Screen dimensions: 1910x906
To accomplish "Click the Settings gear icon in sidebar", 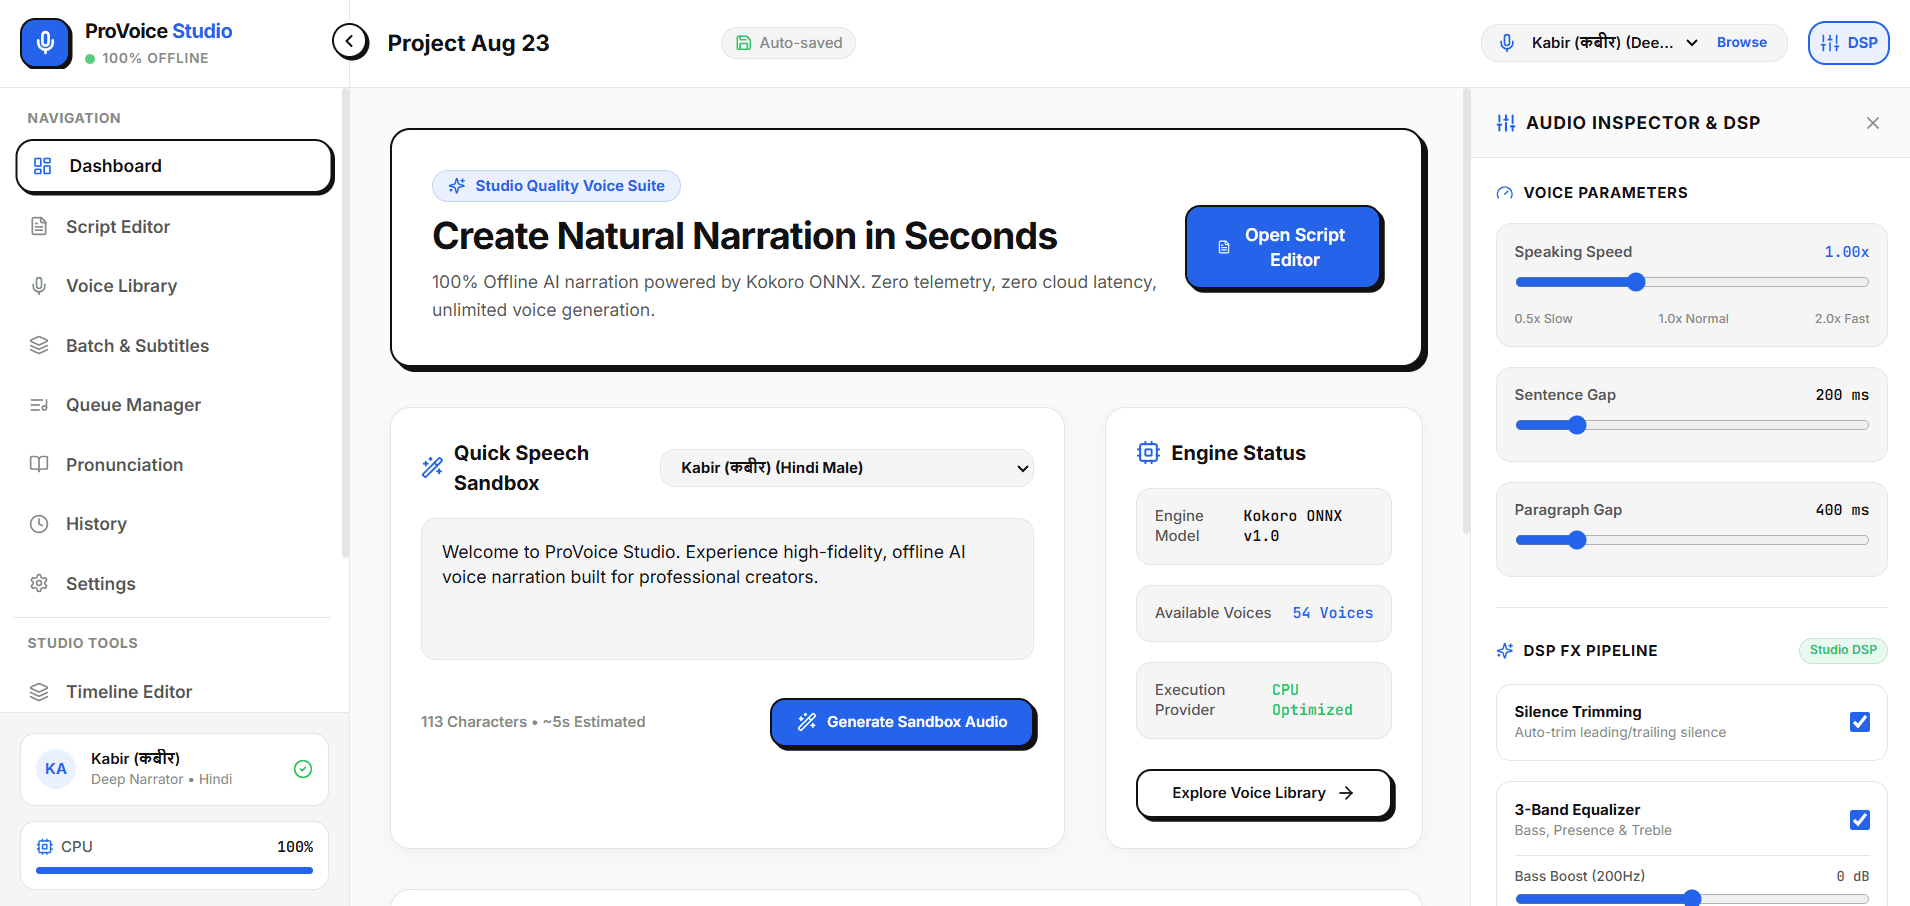I will coord(39,583).
